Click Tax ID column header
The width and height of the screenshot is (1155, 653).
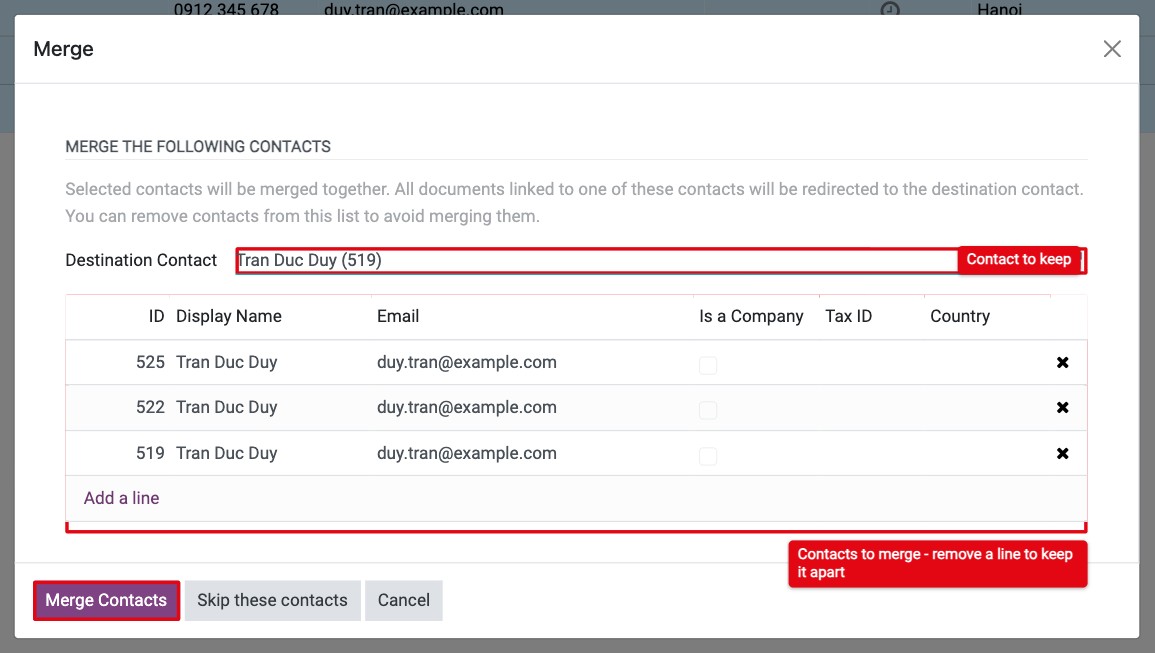(848, 316)
